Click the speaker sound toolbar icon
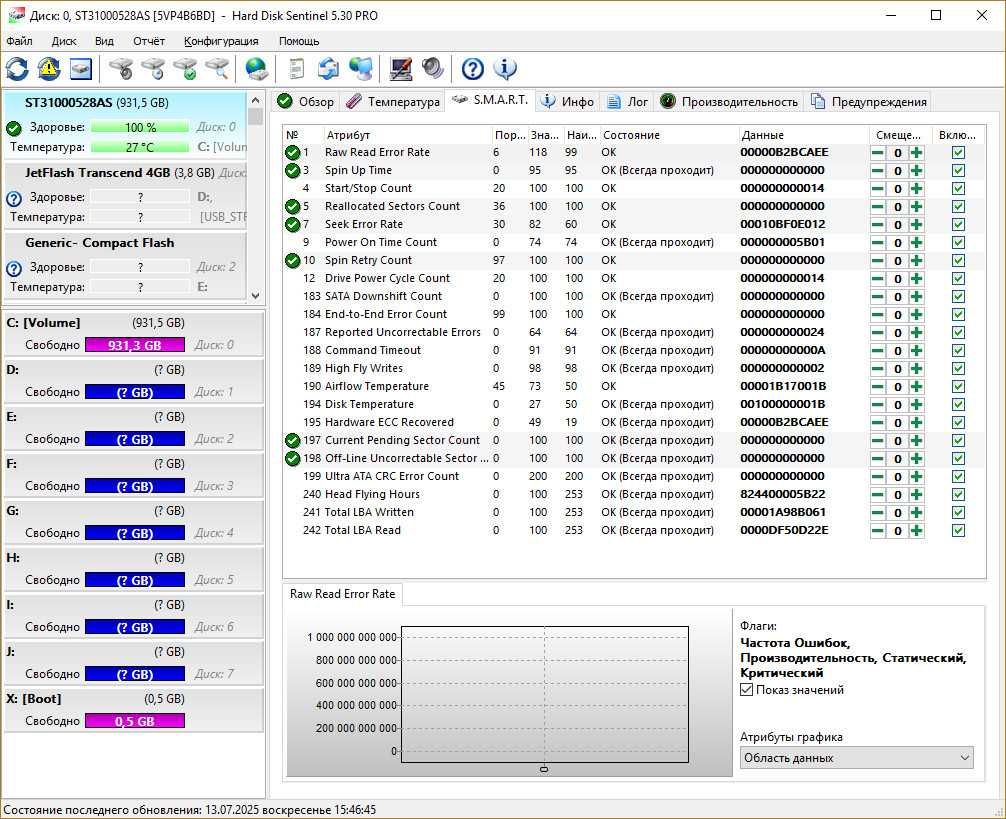The height and width of the screenshot is (819, 1006). (433, 69)
